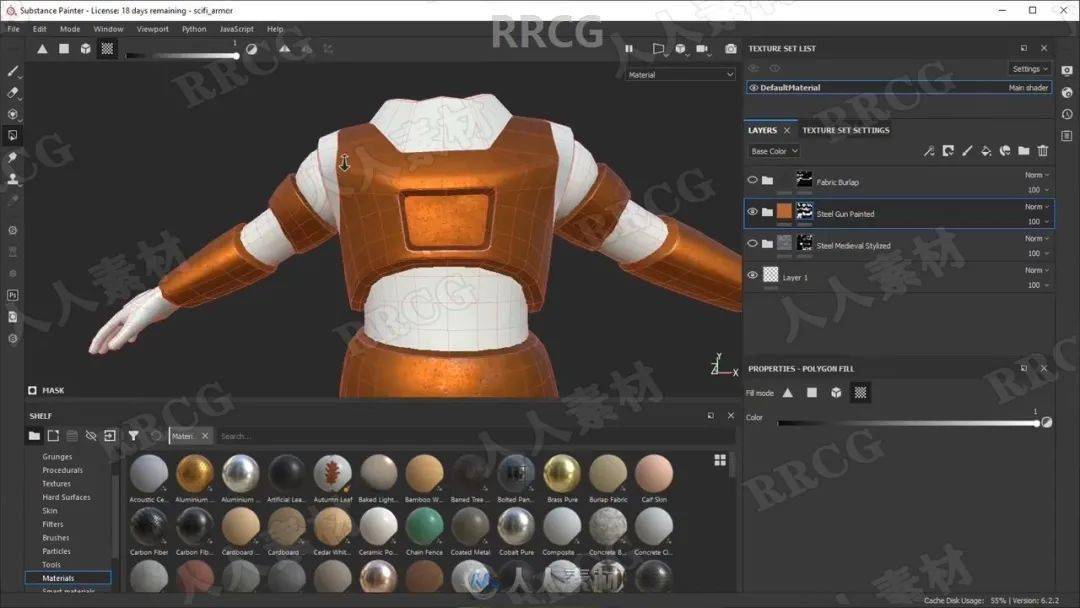
Task: Pick the Brass Pure material thumbnail
Action: click(562, 473)
